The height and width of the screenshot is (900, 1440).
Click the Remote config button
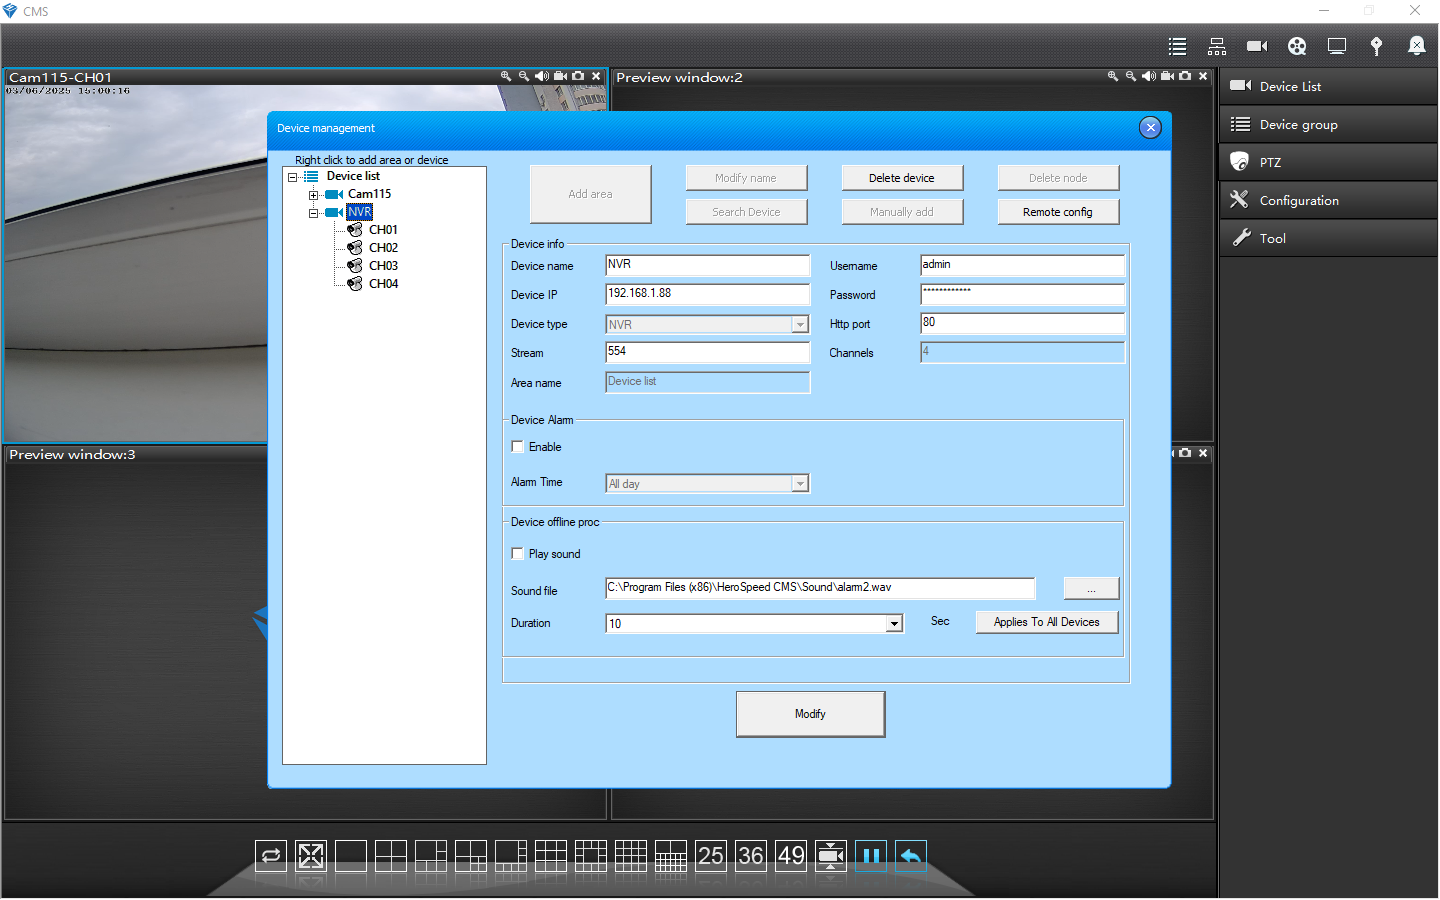pos(1057,212)
